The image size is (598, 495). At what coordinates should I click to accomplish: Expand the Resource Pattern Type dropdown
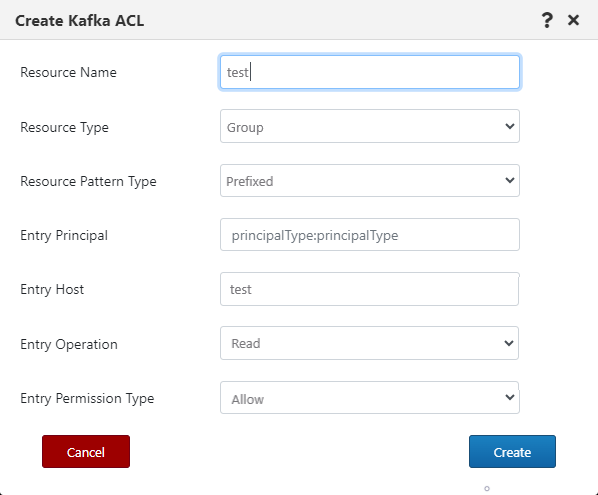(x=370, y=181)
